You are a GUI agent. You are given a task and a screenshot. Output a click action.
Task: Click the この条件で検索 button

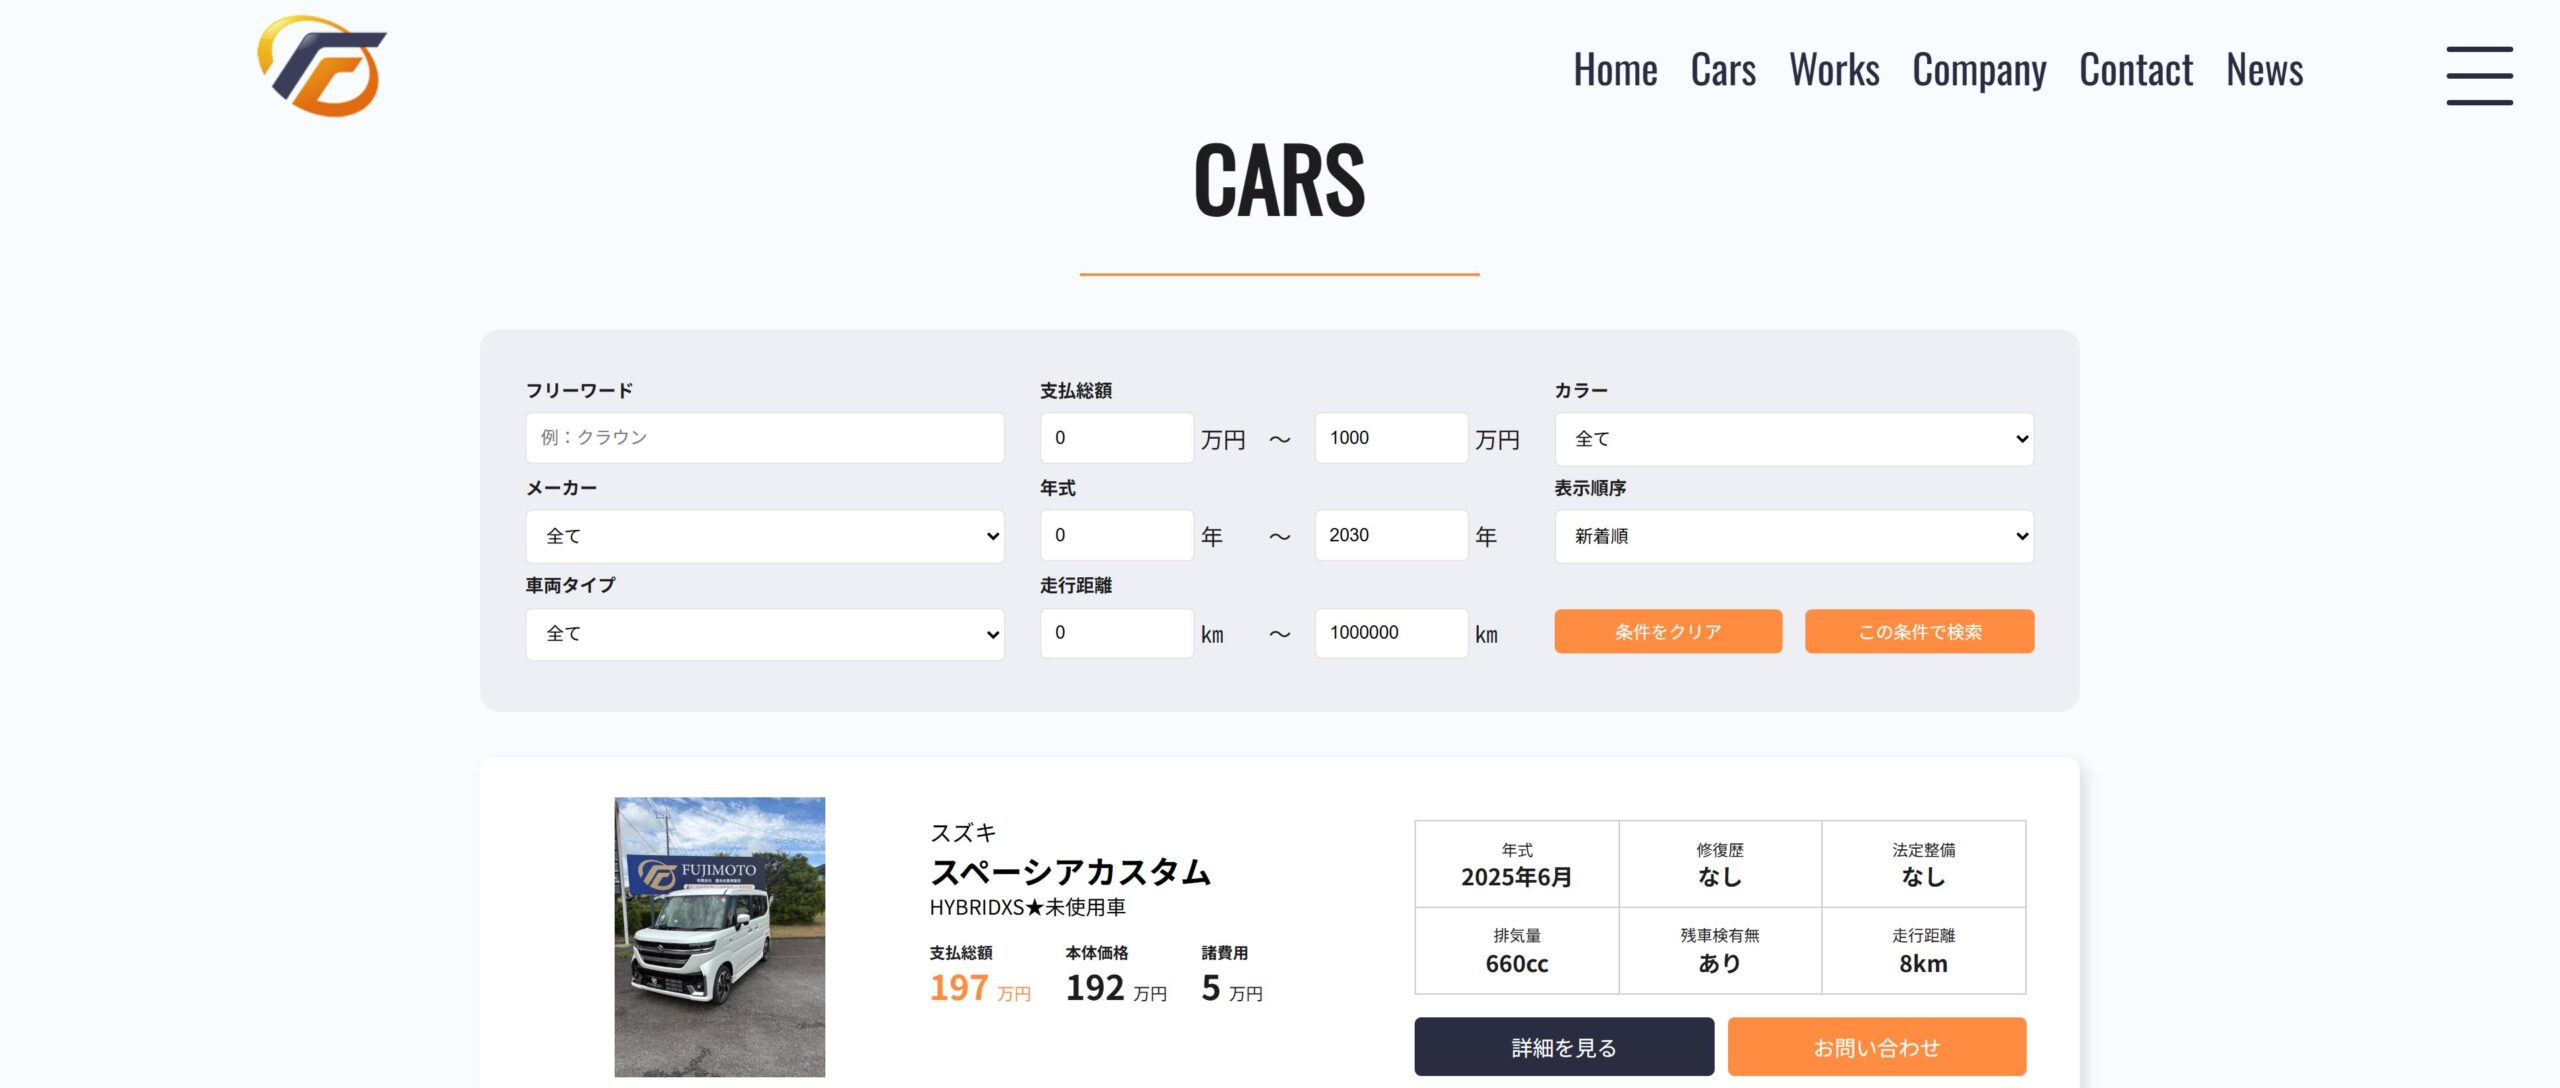(x=1919, y=631)
